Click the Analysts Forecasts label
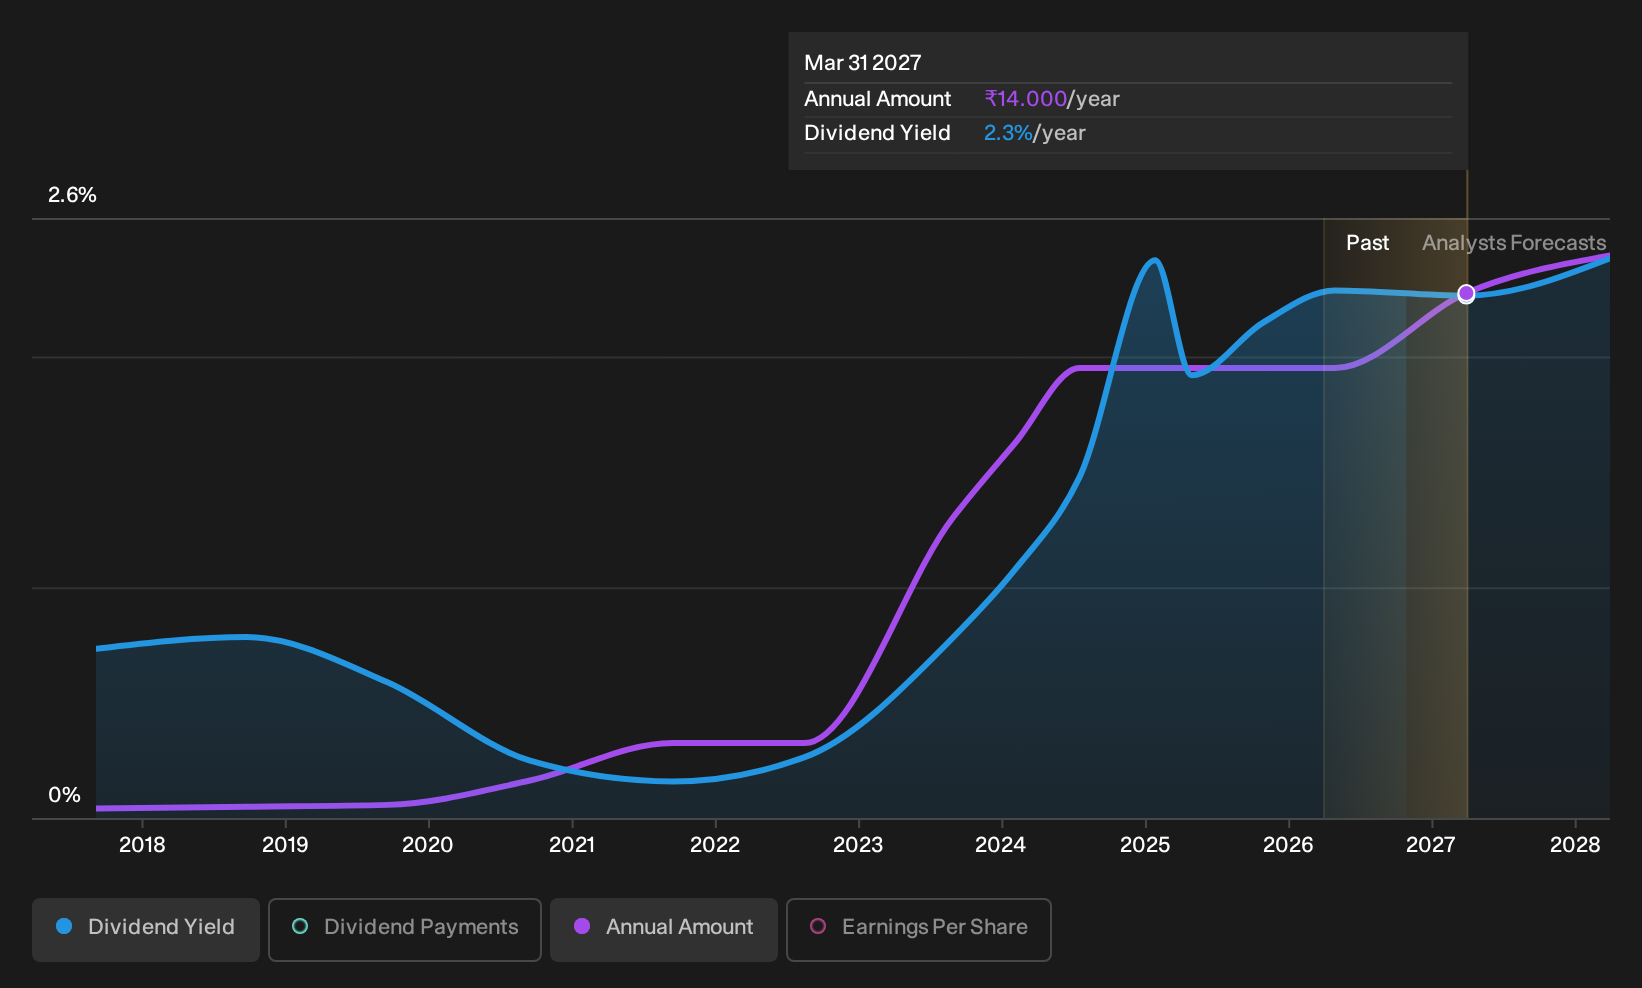The height and width of the screenshot is (988, 1642). tap(1514, 243)
